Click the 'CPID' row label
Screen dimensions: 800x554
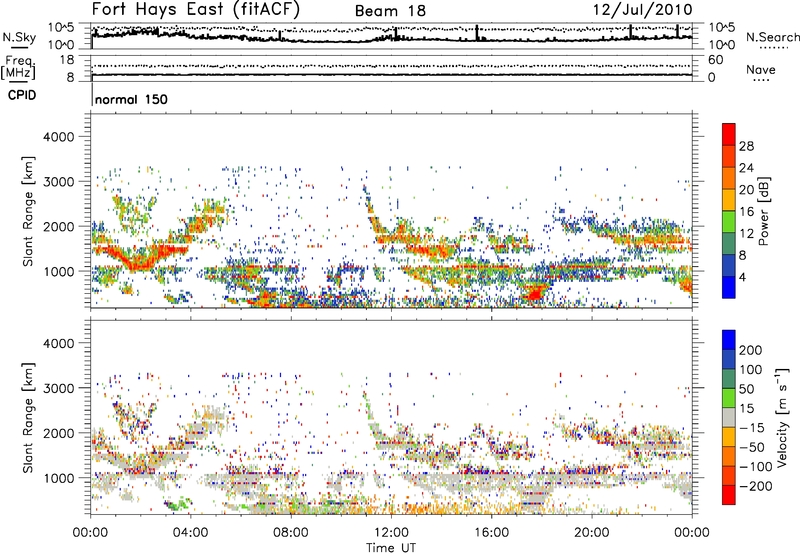click(x=22, y=95)
